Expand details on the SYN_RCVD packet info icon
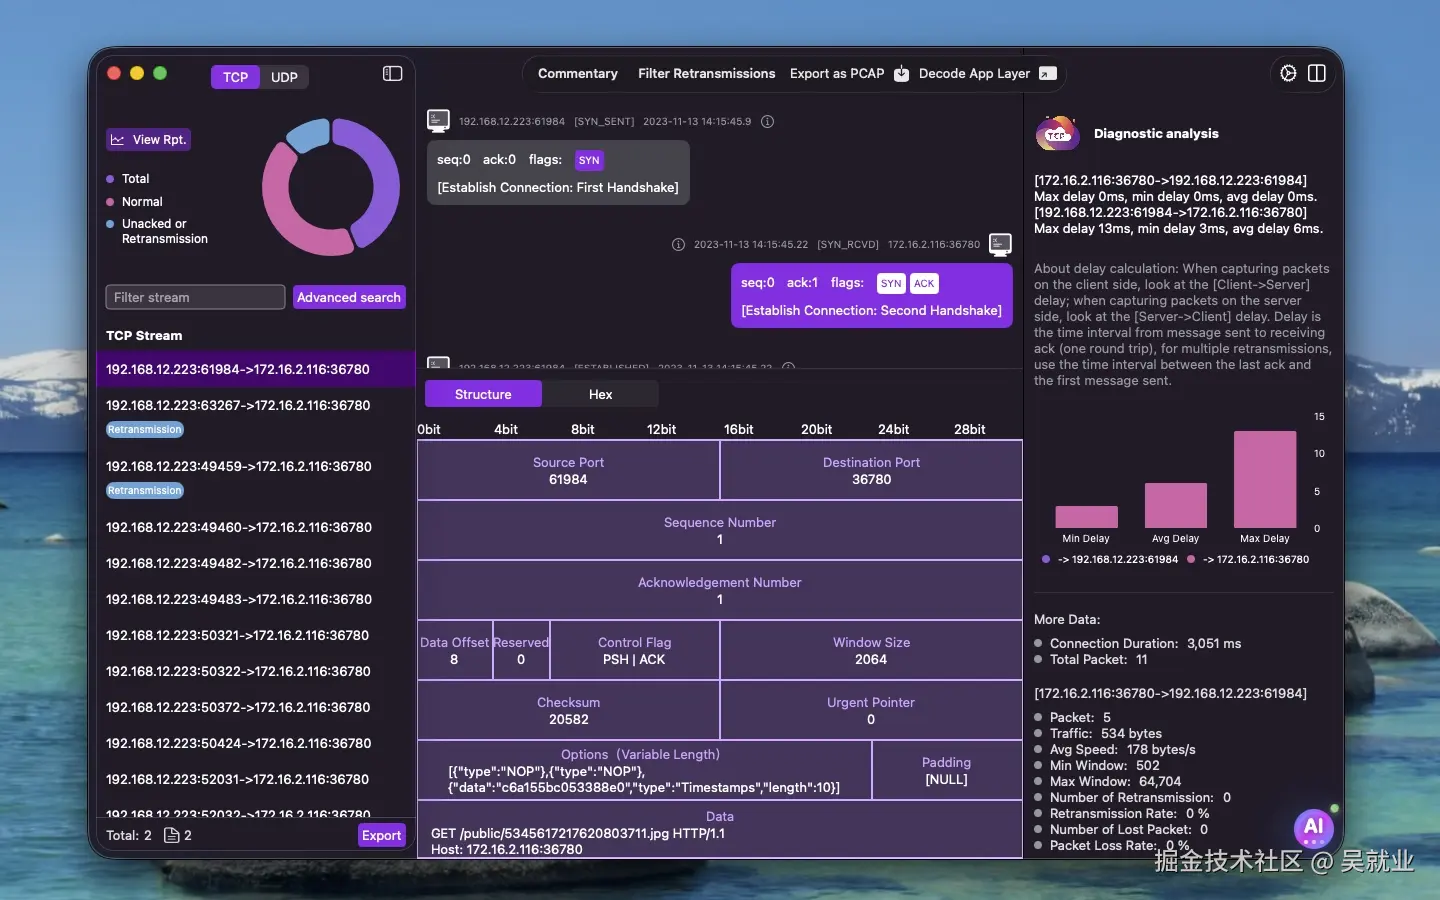Image resolution: width=1440 pixels, height=900 pixels. 678,245
